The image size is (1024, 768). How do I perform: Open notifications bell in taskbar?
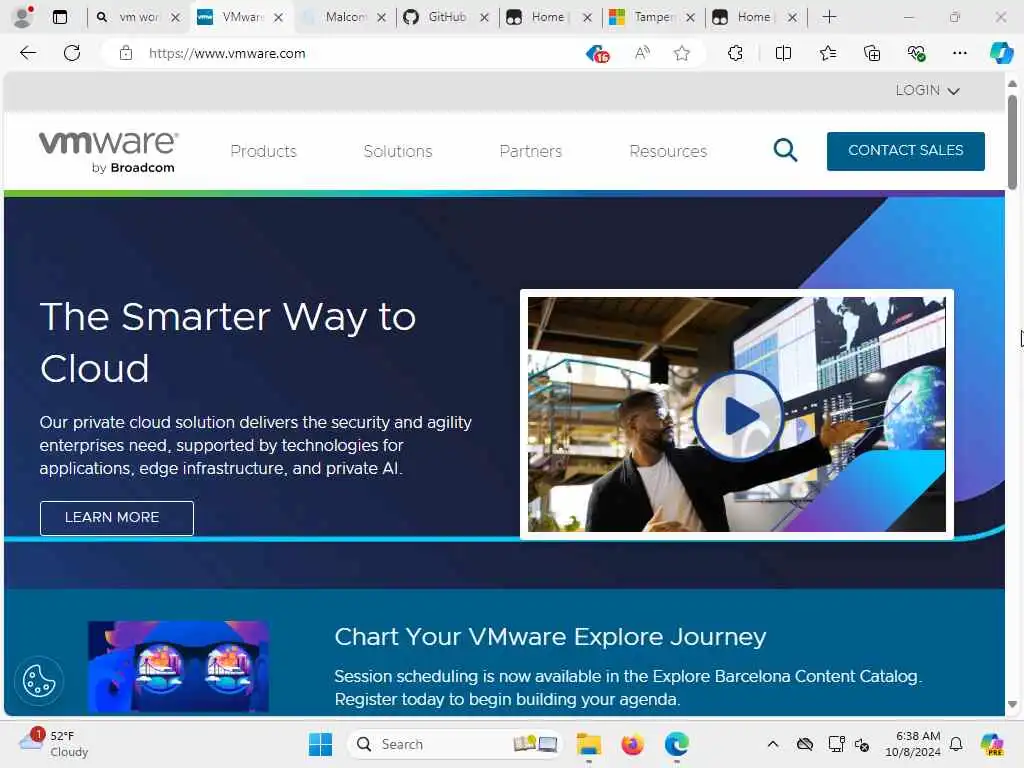coord(956,744)
